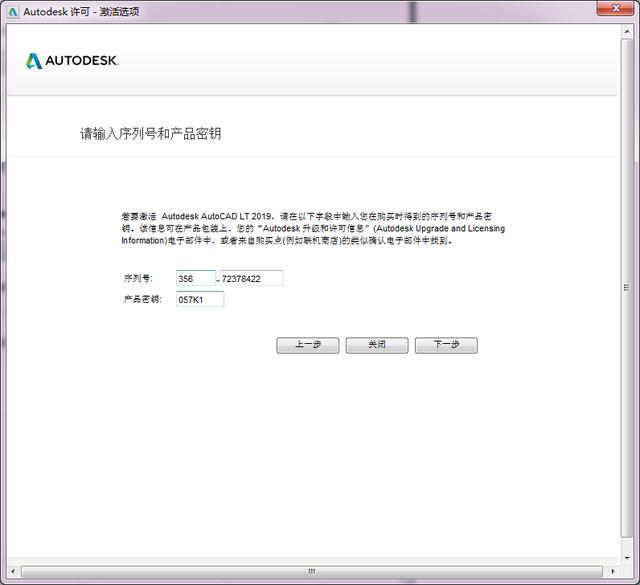
Task: Click vertical scrollbar up arrow
Action: pyautogui.click(x=627, y=31)
